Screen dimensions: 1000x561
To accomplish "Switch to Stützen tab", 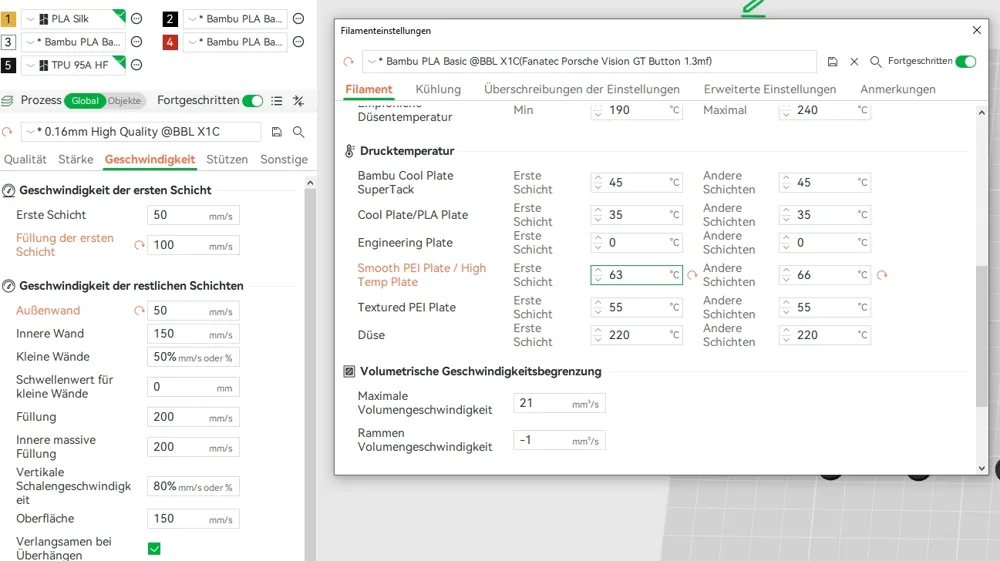I will click(227, 159).
